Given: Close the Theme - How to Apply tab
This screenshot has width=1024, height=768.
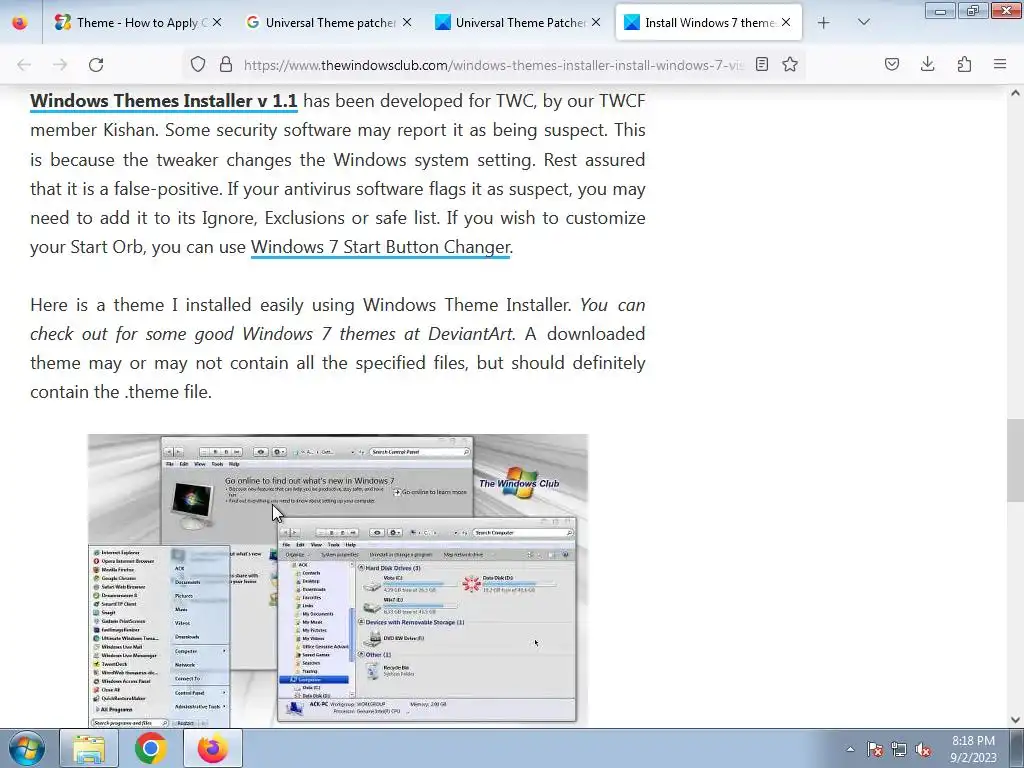Looking at the screenshot, I should [217, 22].
